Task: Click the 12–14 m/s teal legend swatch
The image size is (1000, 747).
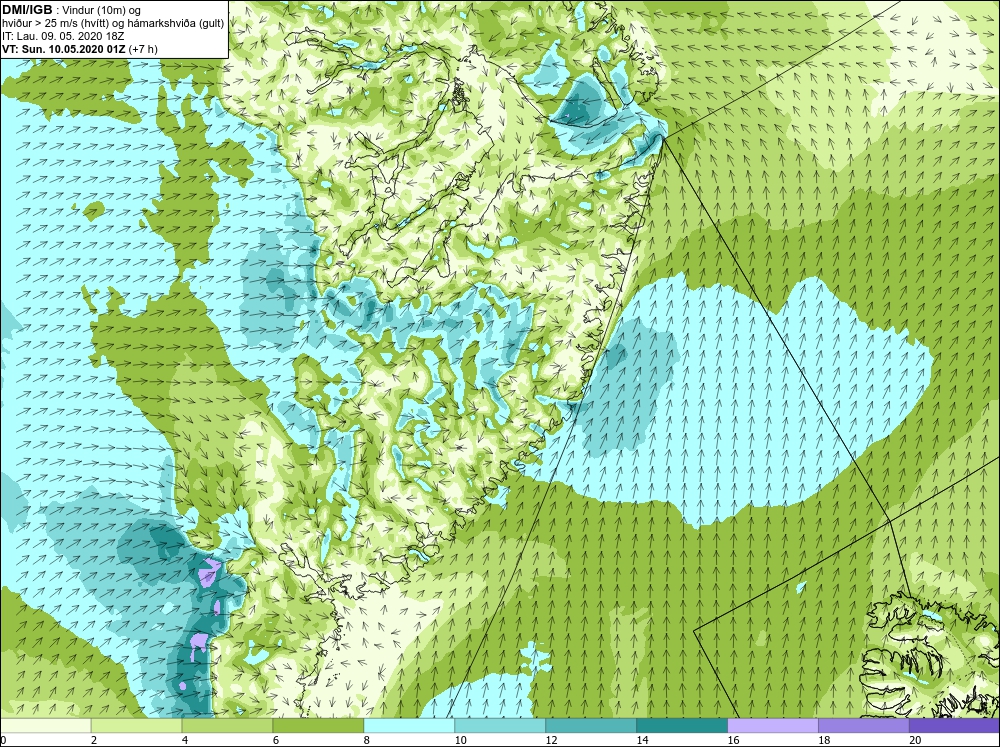Action: tap(591, 725)
